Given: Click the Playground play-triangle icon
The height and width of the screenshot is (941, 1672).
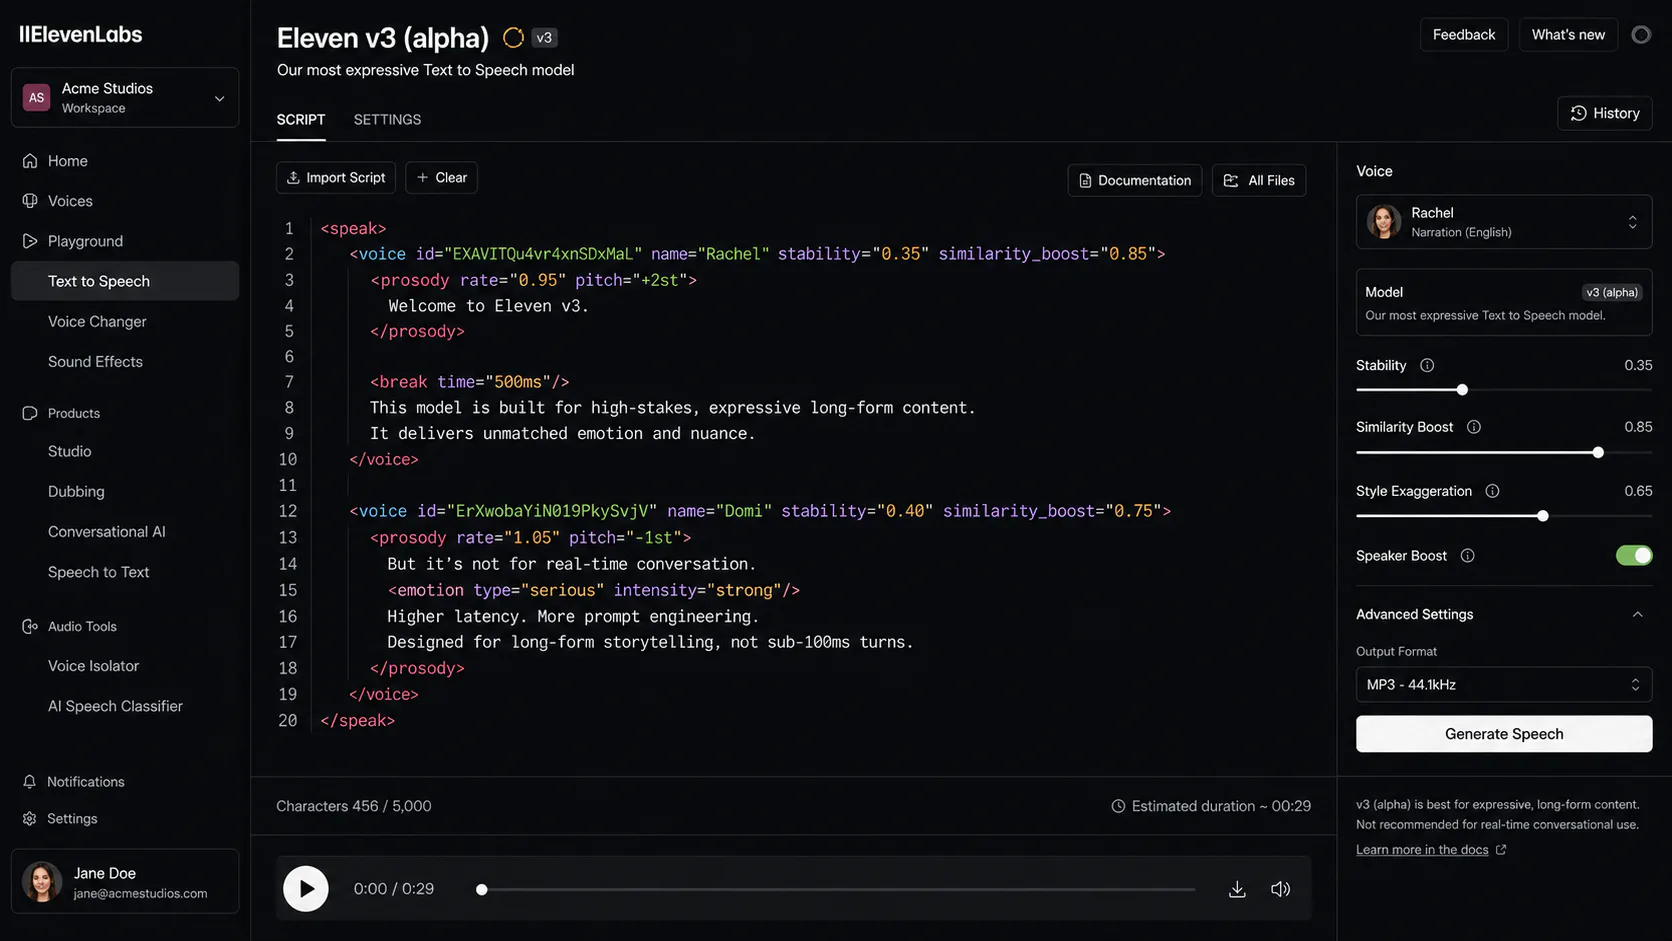Looking at the screenshot, I should pyautogui.click(x=30, y=241).
